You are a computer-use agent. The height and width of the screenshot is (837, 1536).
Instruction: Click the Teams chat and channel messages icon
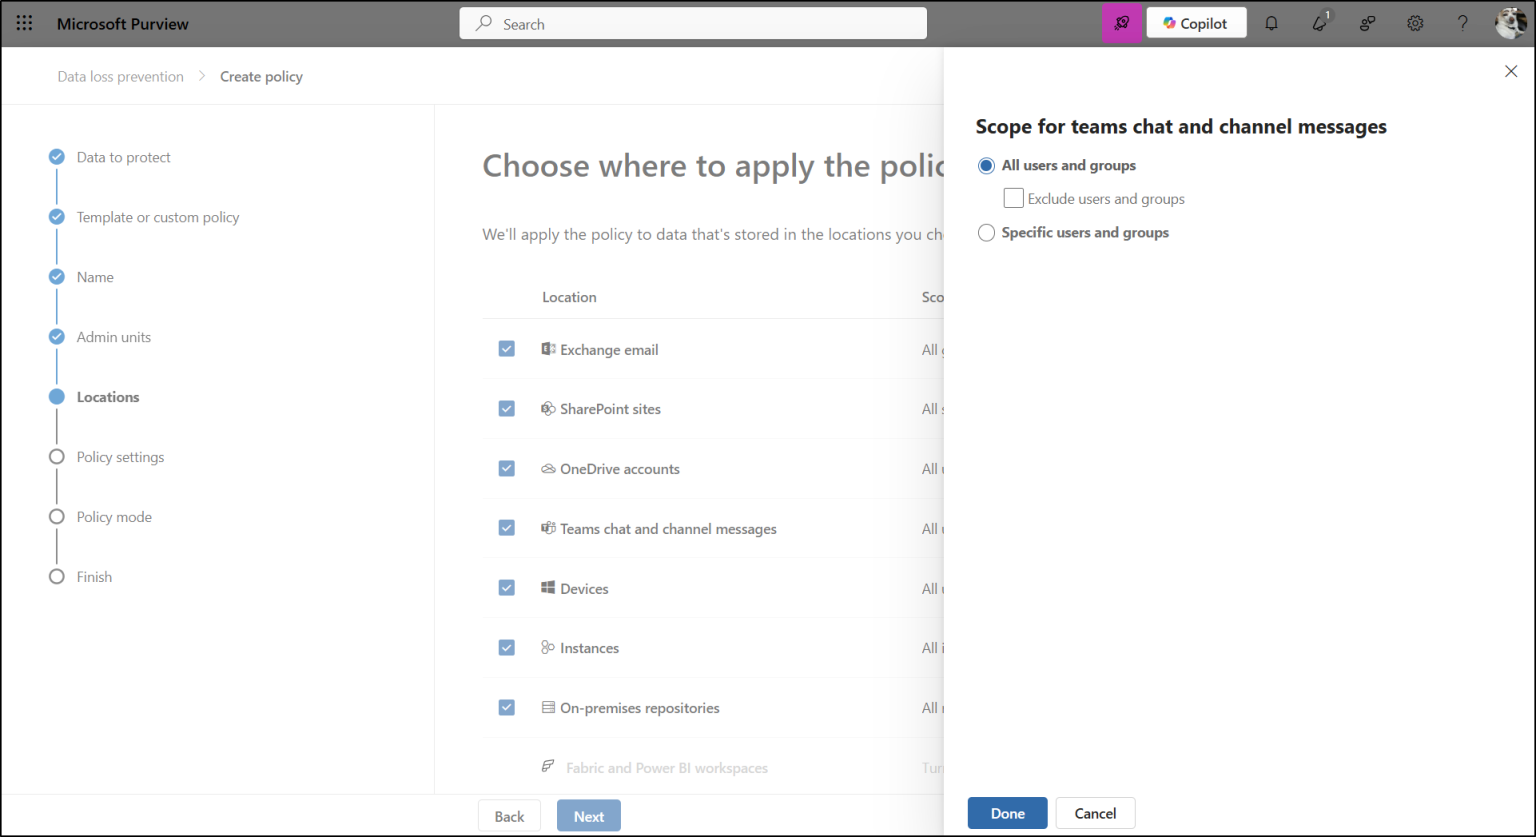click(548, 528)
